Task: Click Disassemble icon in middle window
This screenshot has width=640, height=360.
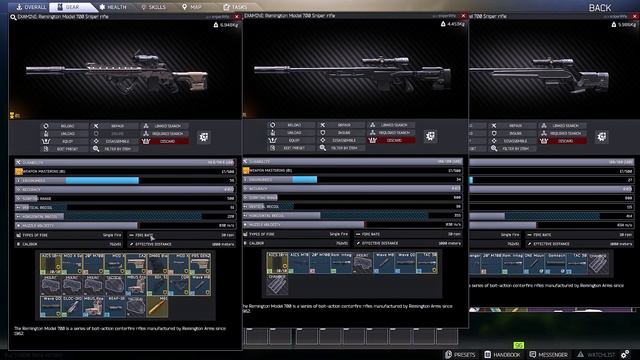Action: coord(323,140)
